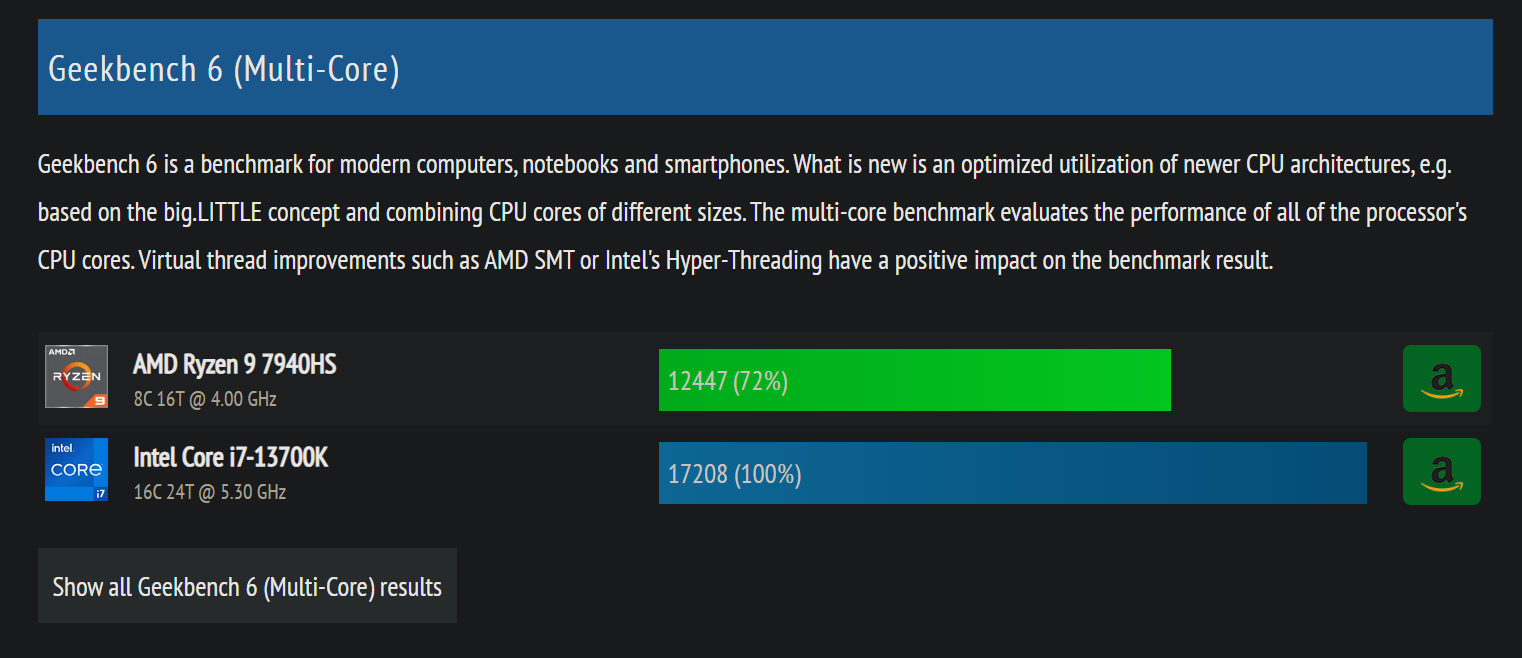Click the AMD Ryzen 9 processor logo
Screen dimensions: 1522x658
[76, 377]
